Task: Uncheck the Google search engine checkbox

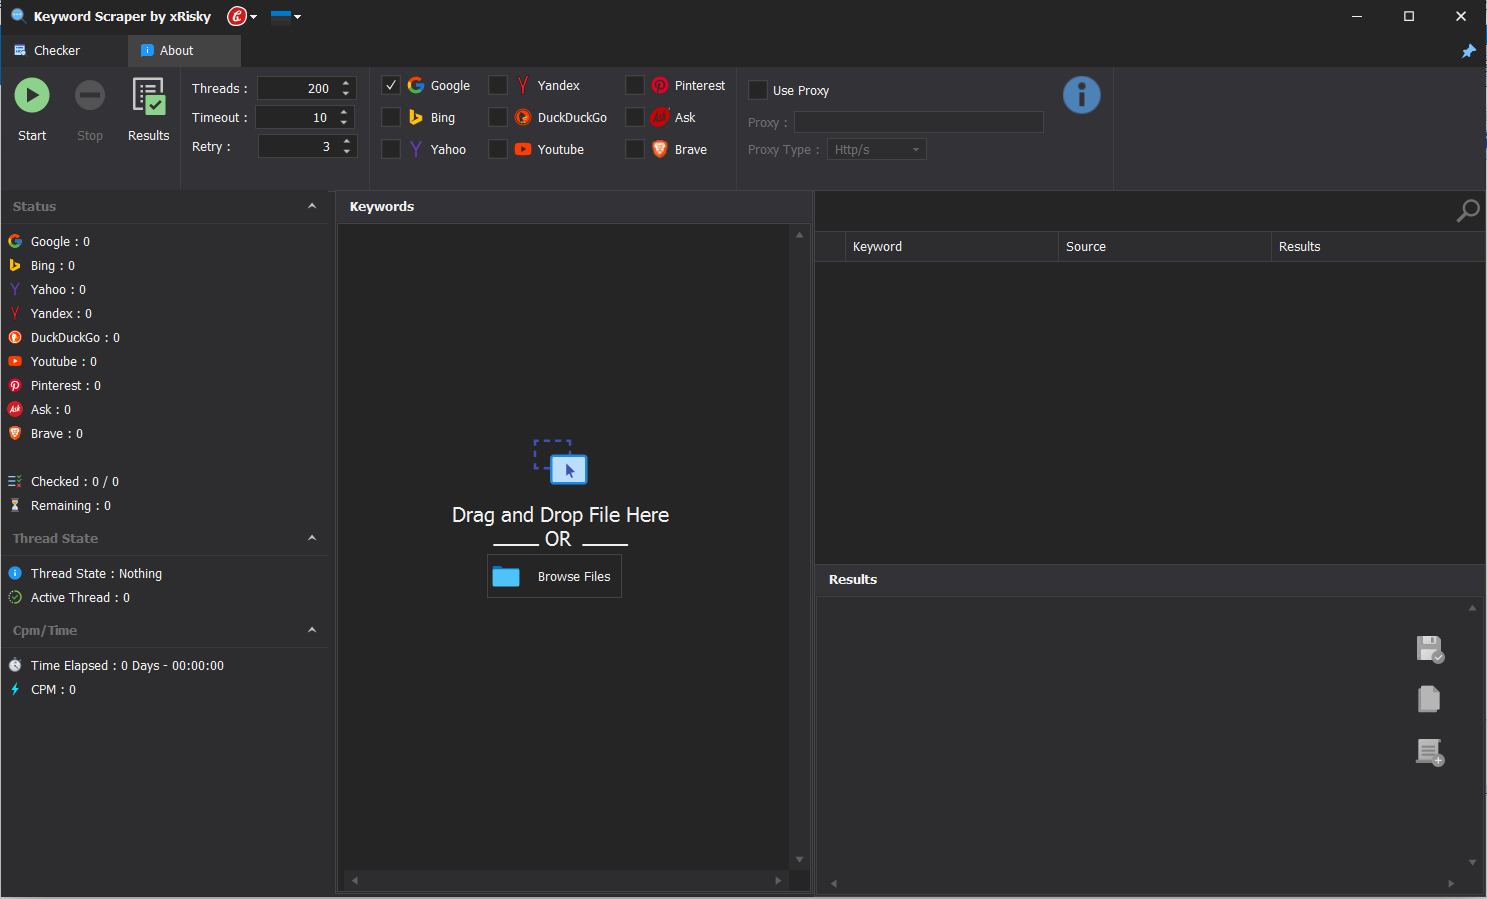Action: [x=391, y=86]
